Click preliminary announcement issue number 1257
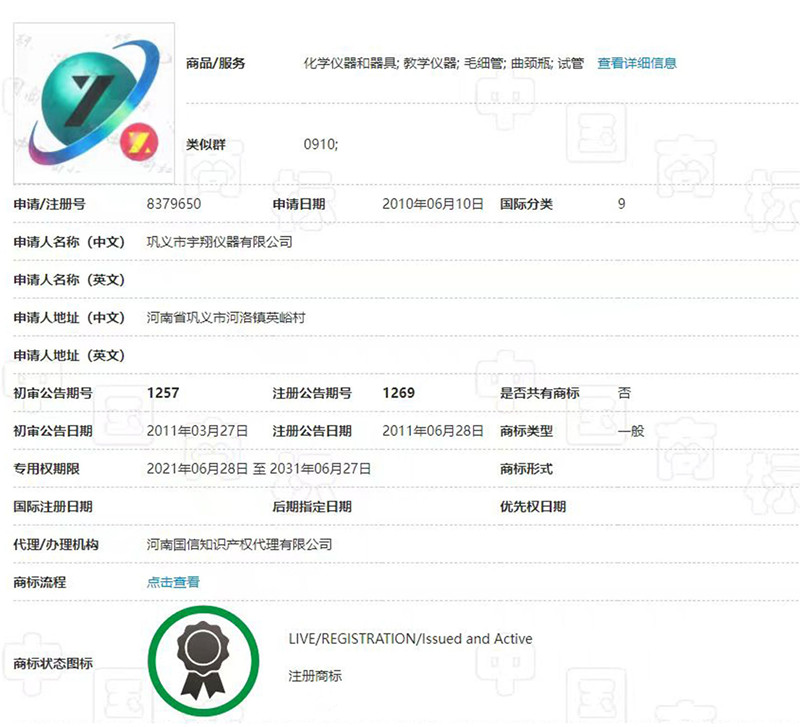 pyautogui.click(x=163, y=393)
